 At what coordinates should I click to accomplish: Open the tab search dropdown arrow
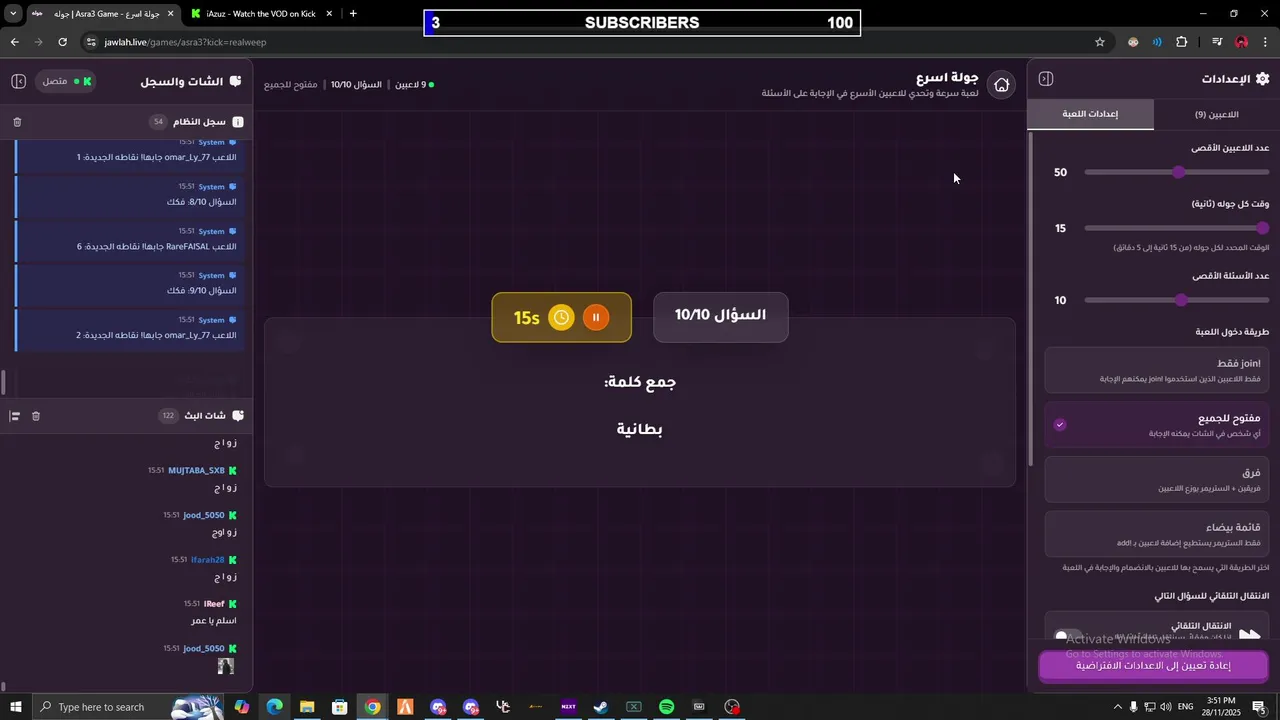click(13, 14)
